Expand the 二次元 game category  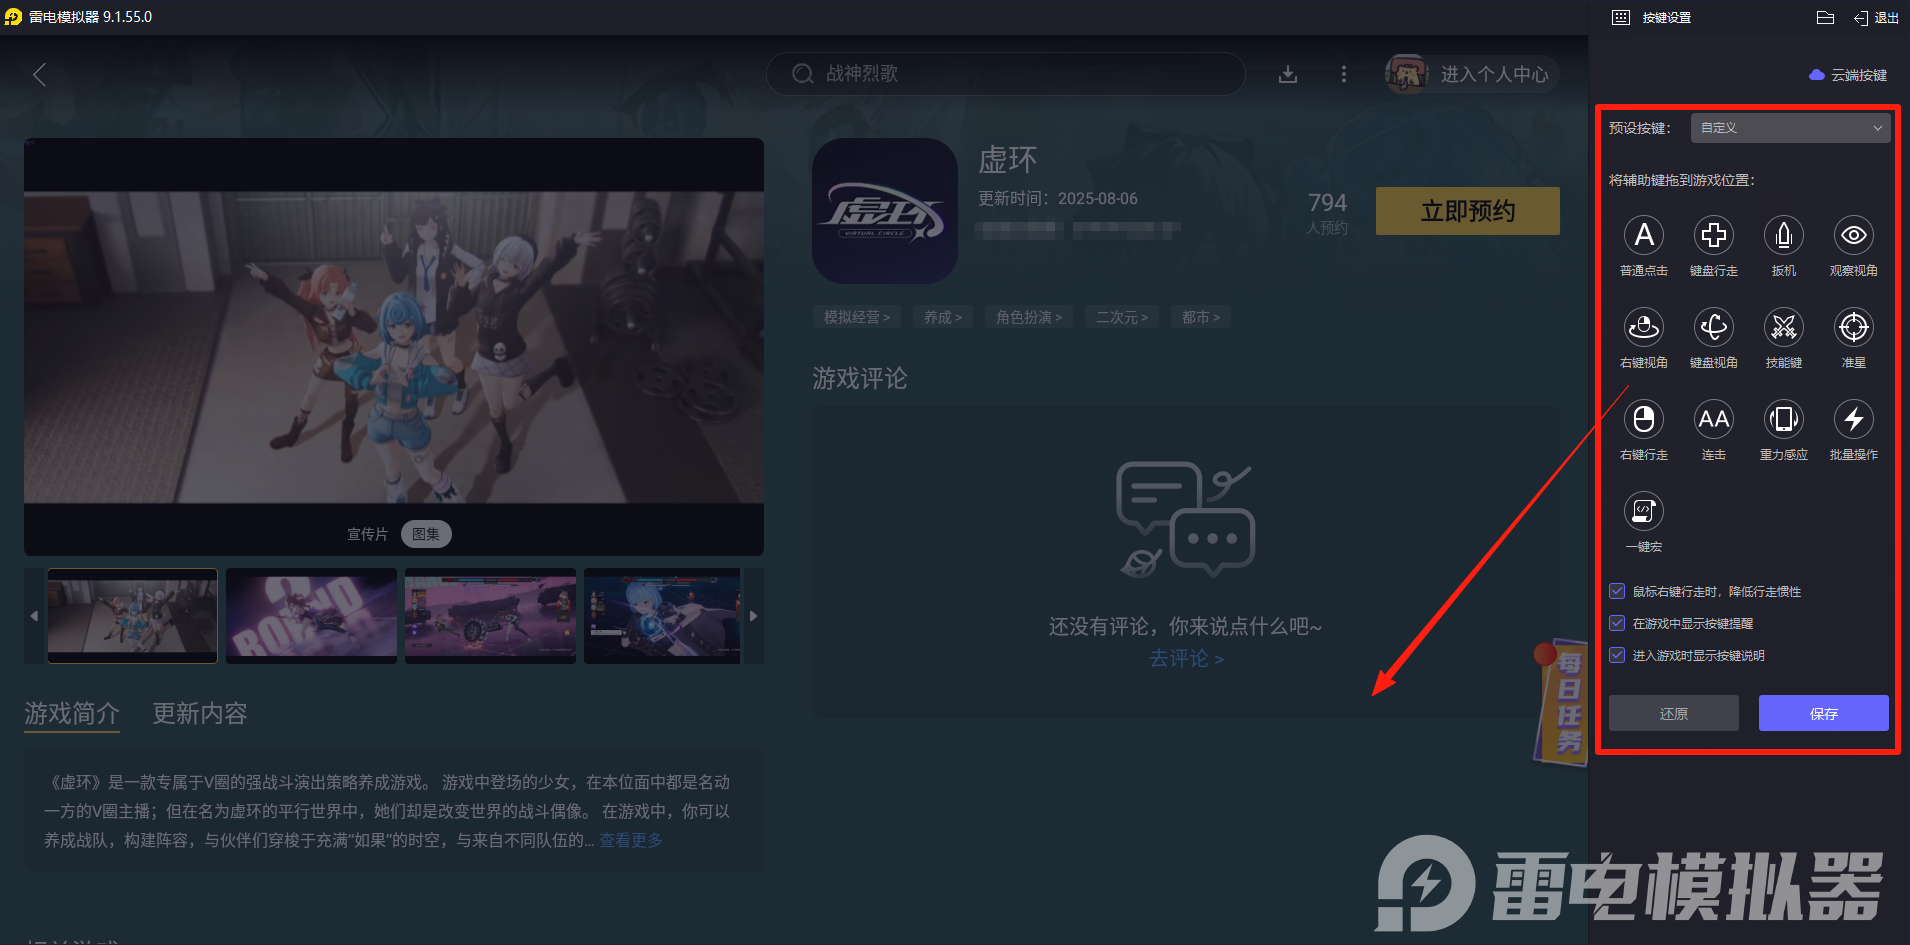1122,316
